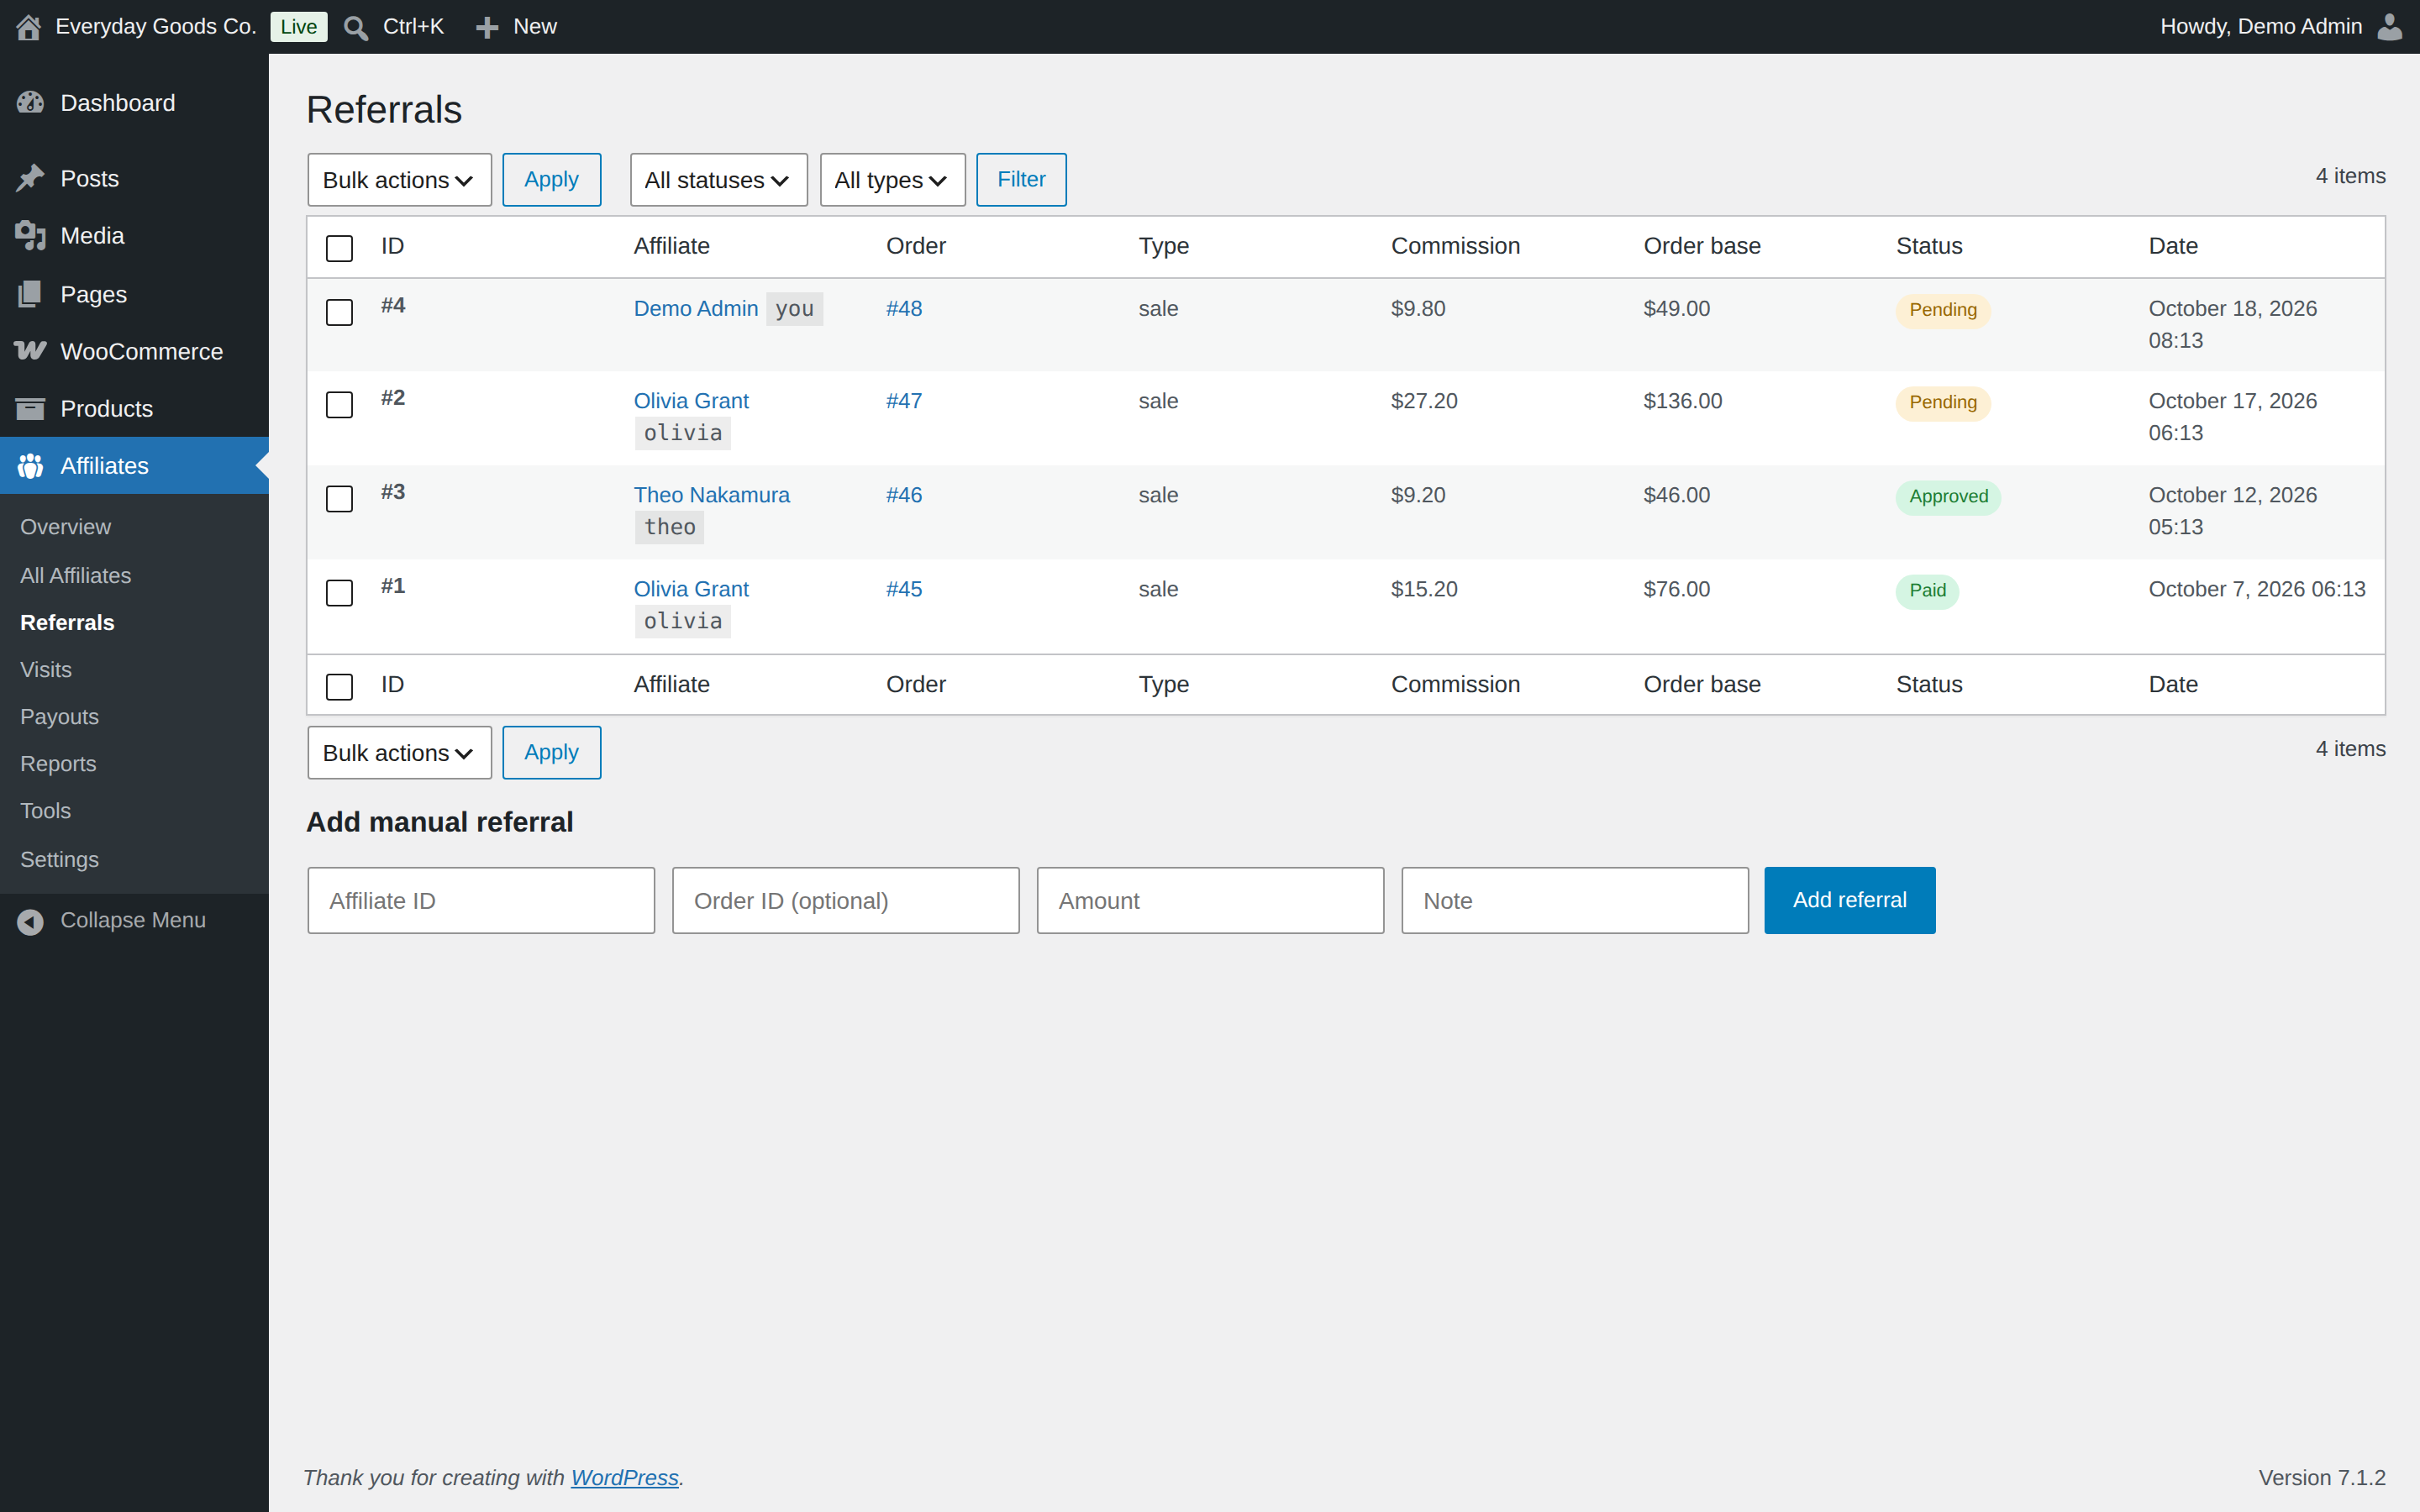Open Theo Nakamura affiliate link
Viewport: 2420px width, 1512px height.
[712, 495]
